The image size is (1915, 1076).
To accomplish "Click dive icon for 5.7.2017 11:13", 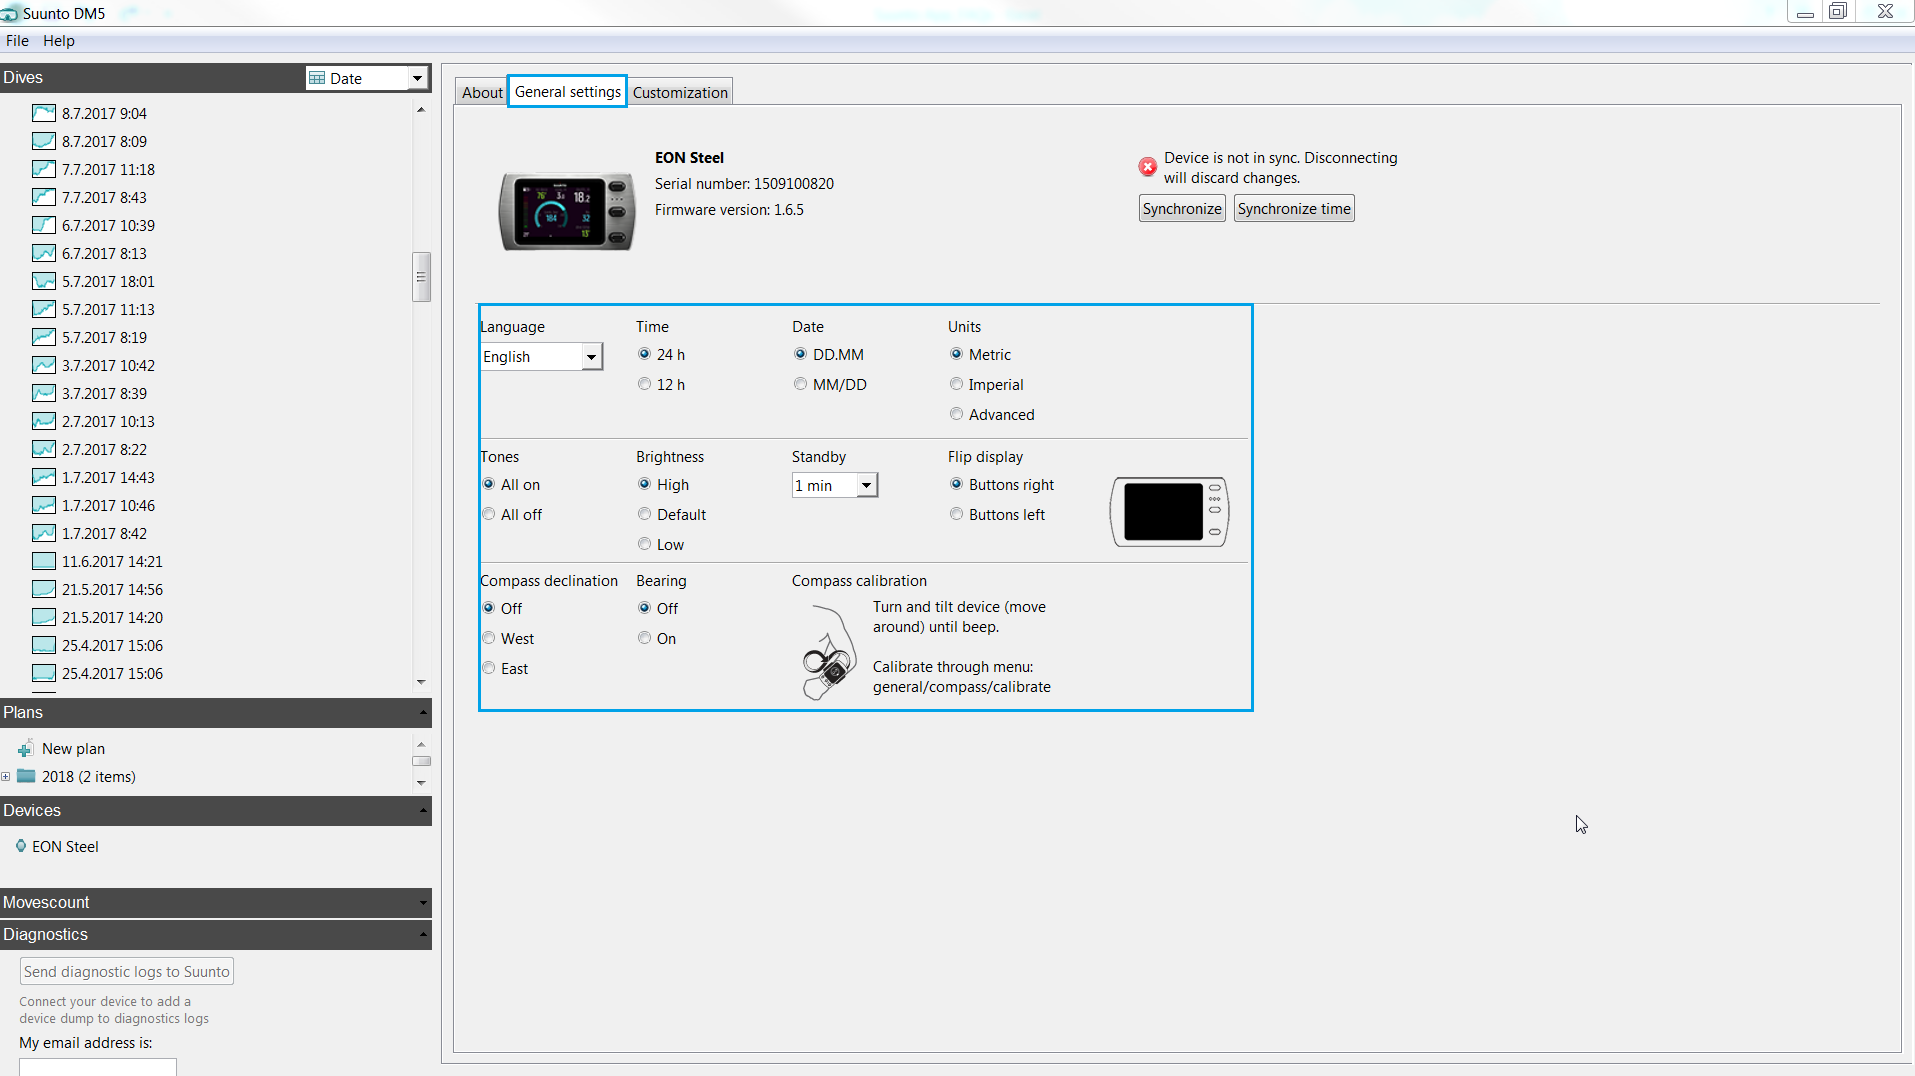I will (43, 309).
